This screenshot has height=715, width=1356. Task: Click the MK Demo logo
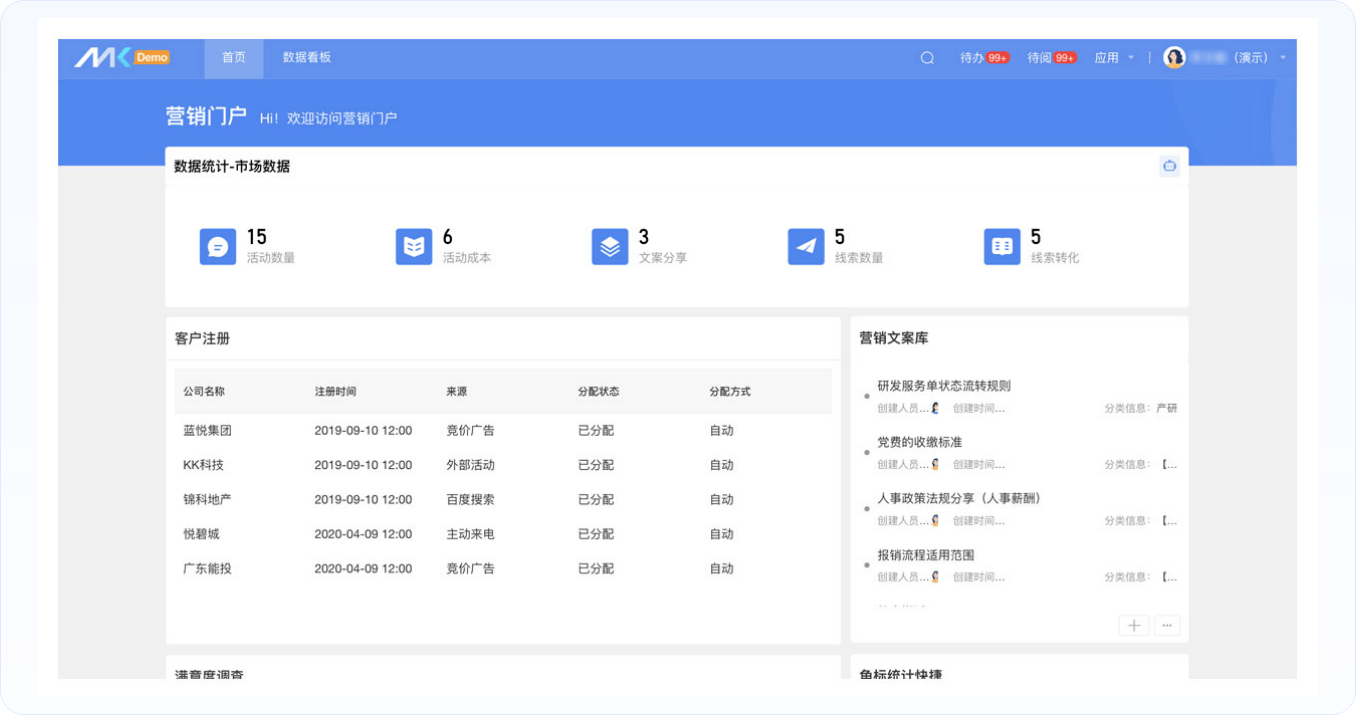pyautogui.click(x=122, y=58)
